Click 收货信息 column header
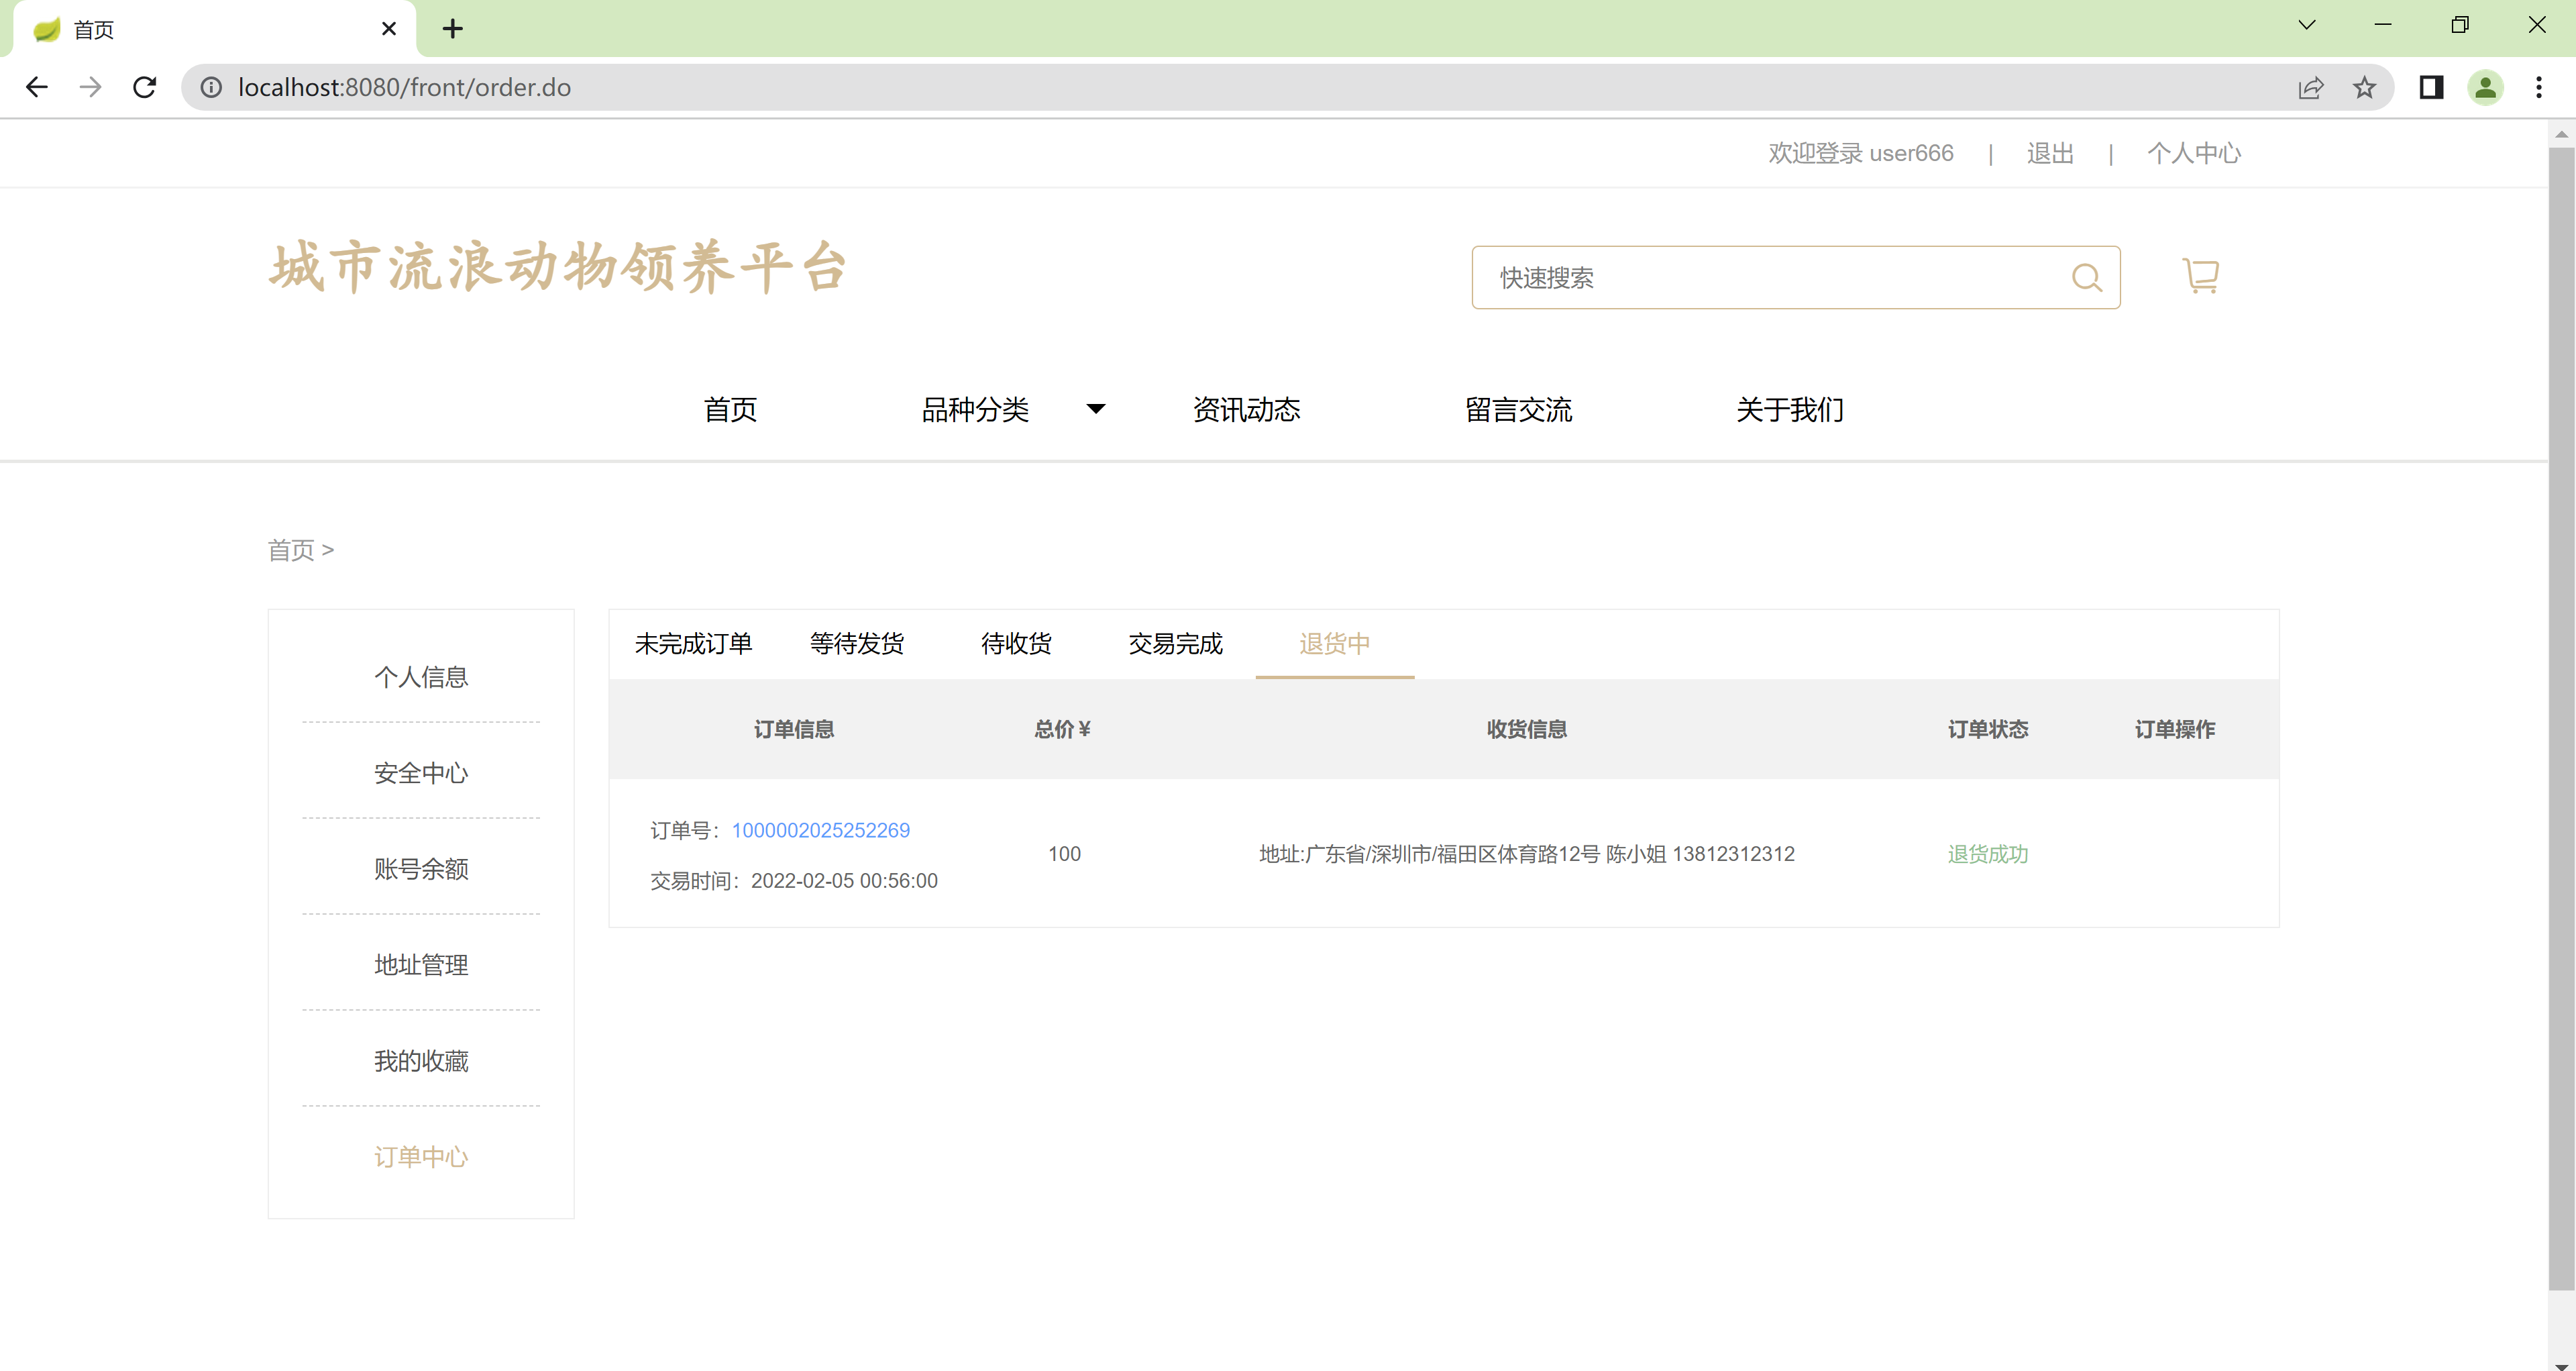 click(x=1526, y=729)
